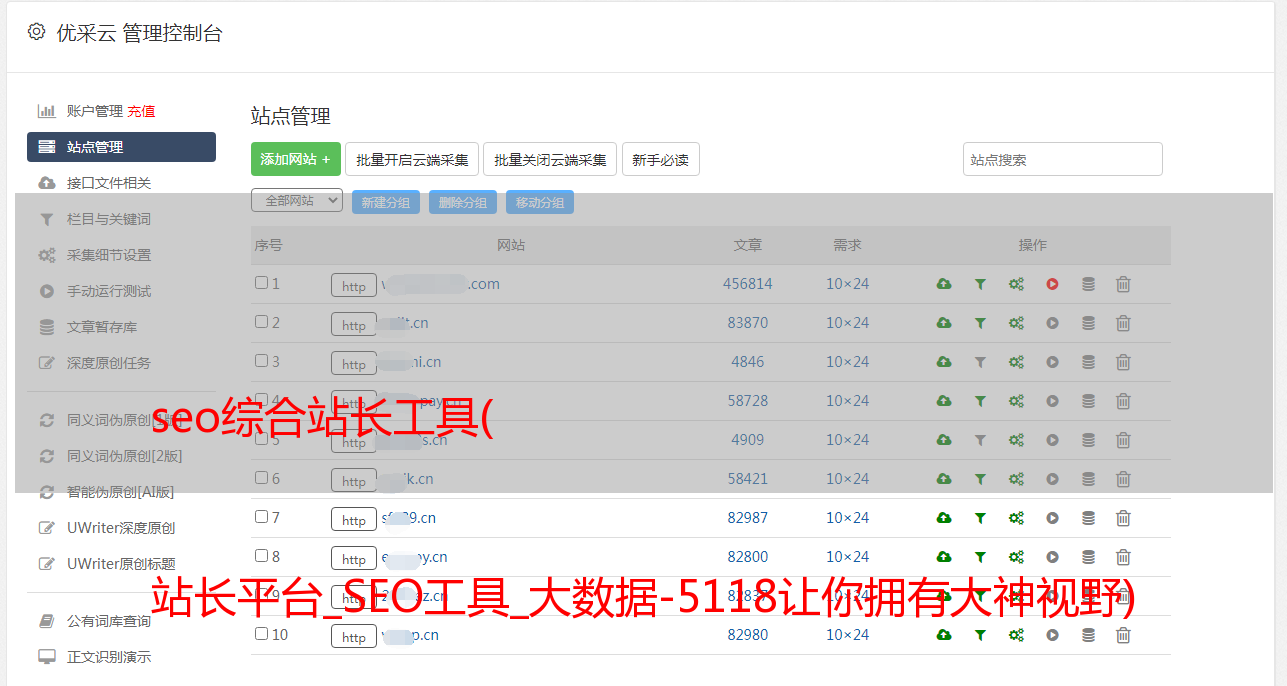This screenshot has width=1287, height=686.
Task: Open 正文识别演示 sidebar item
Action: pyautogui.click(x=109, y=657)
